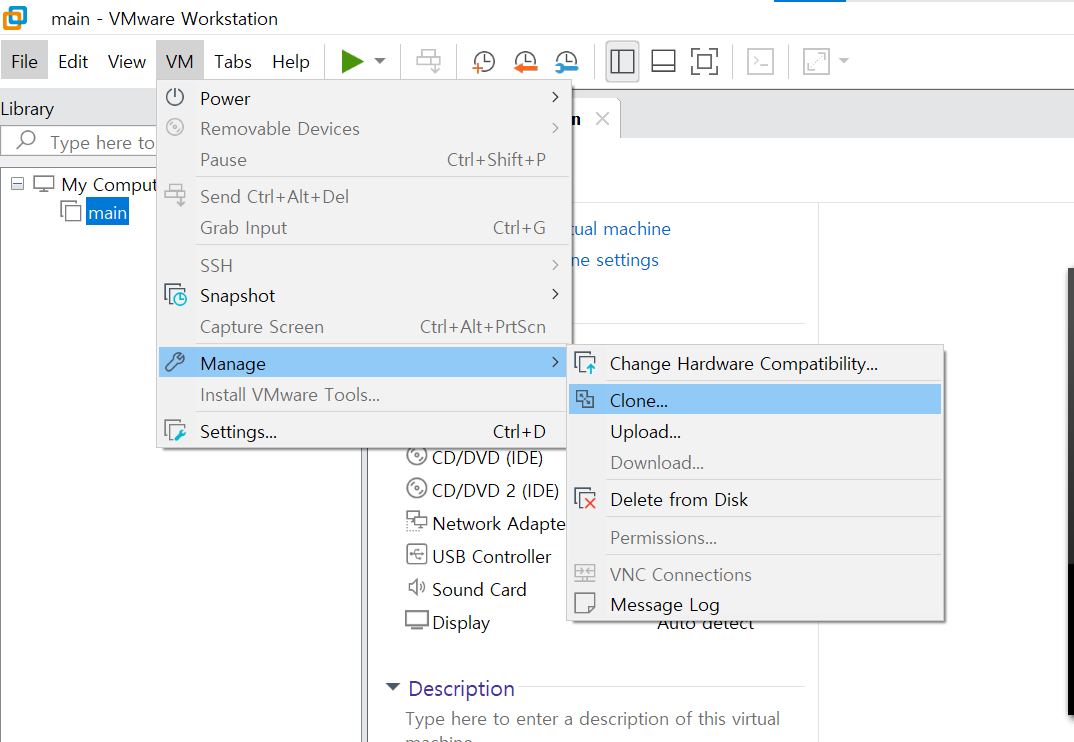
Task: Open the Edit menu
Action: [x=73, y=62]
